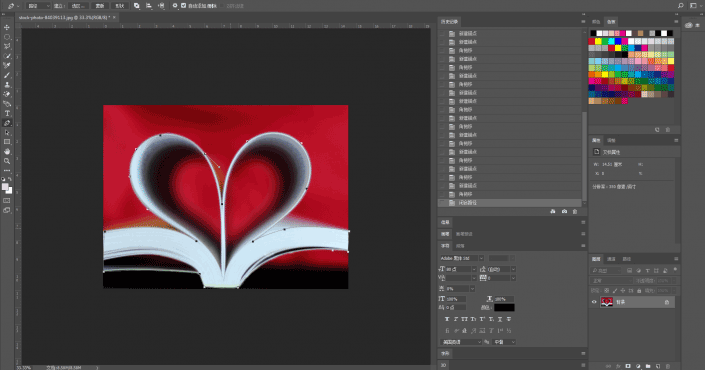The width and height of the screenshot is (705, 370).
Task: Select the Rectangle shape tool
Action: (x=7, y=142)
